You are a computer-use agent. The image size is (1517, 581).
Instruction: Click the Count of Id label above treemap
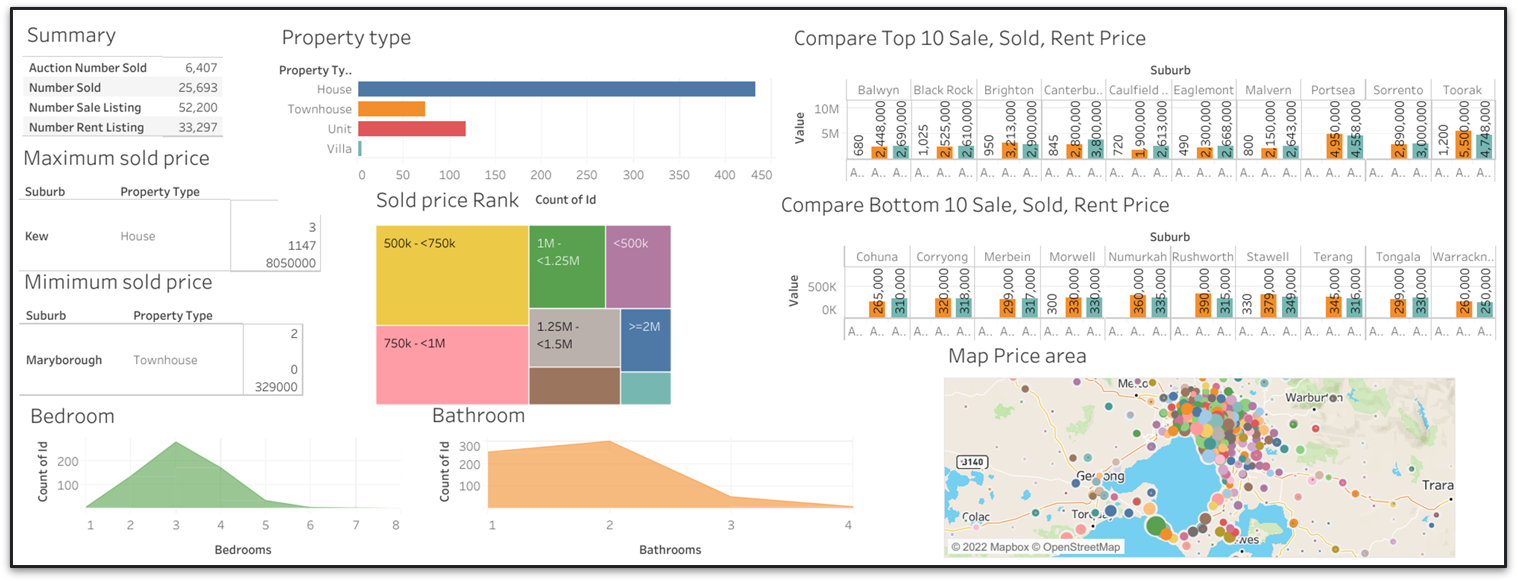pos(566,200)
